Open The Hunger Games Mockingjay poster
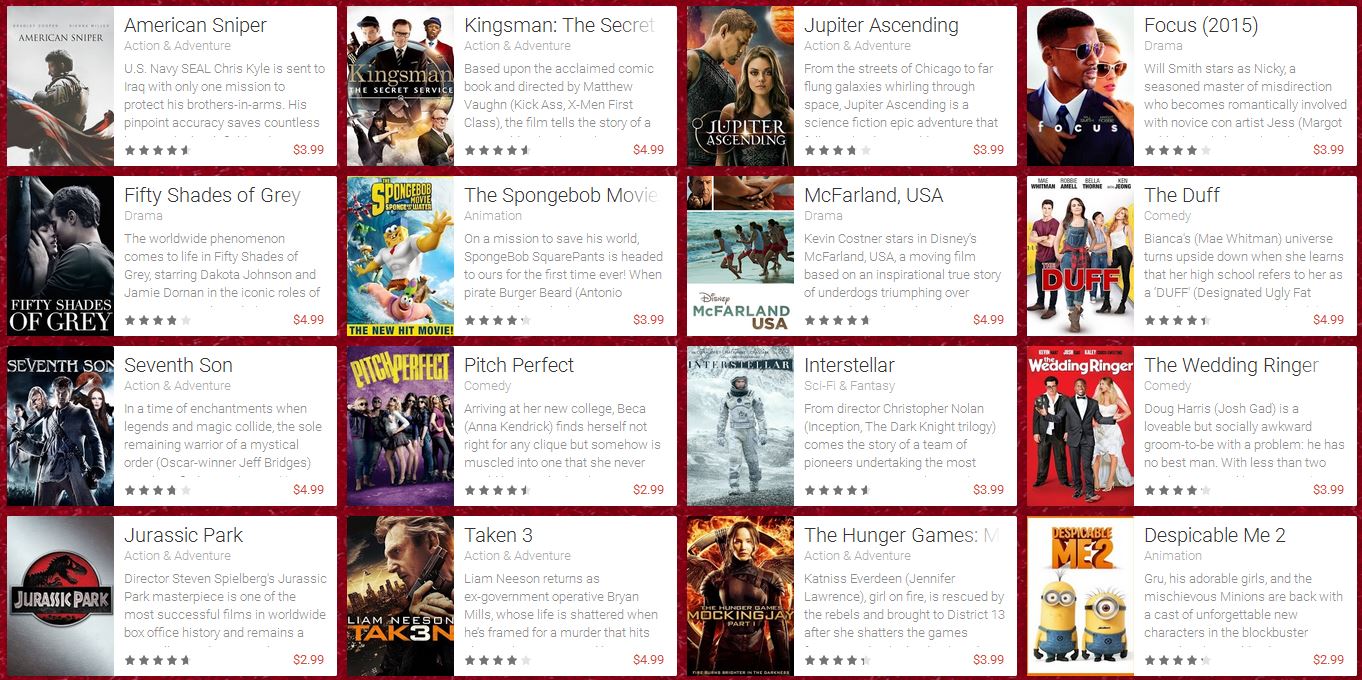 (740, 596)
